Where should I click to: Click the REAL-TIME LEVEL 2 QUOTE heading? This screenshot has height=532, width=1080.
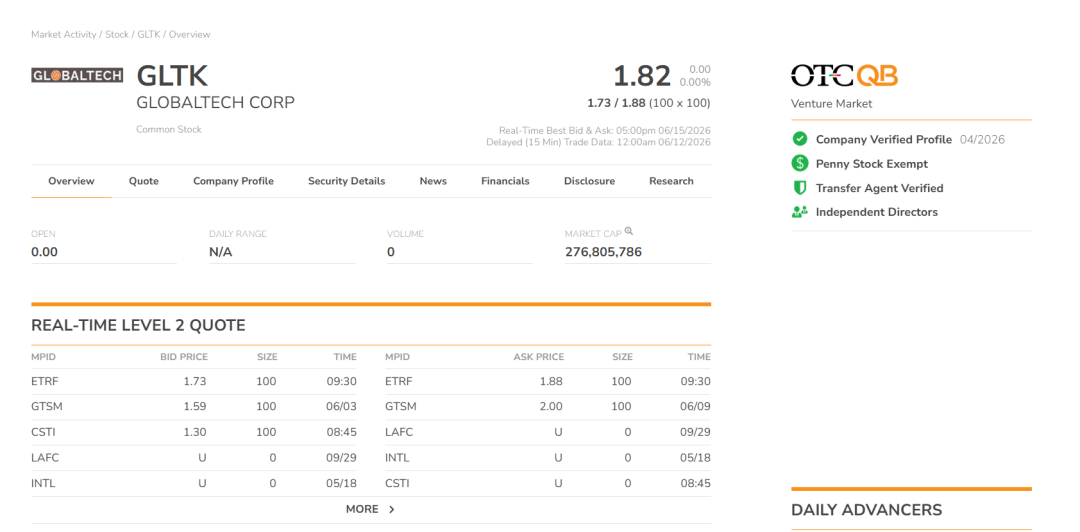click(138, 325)
